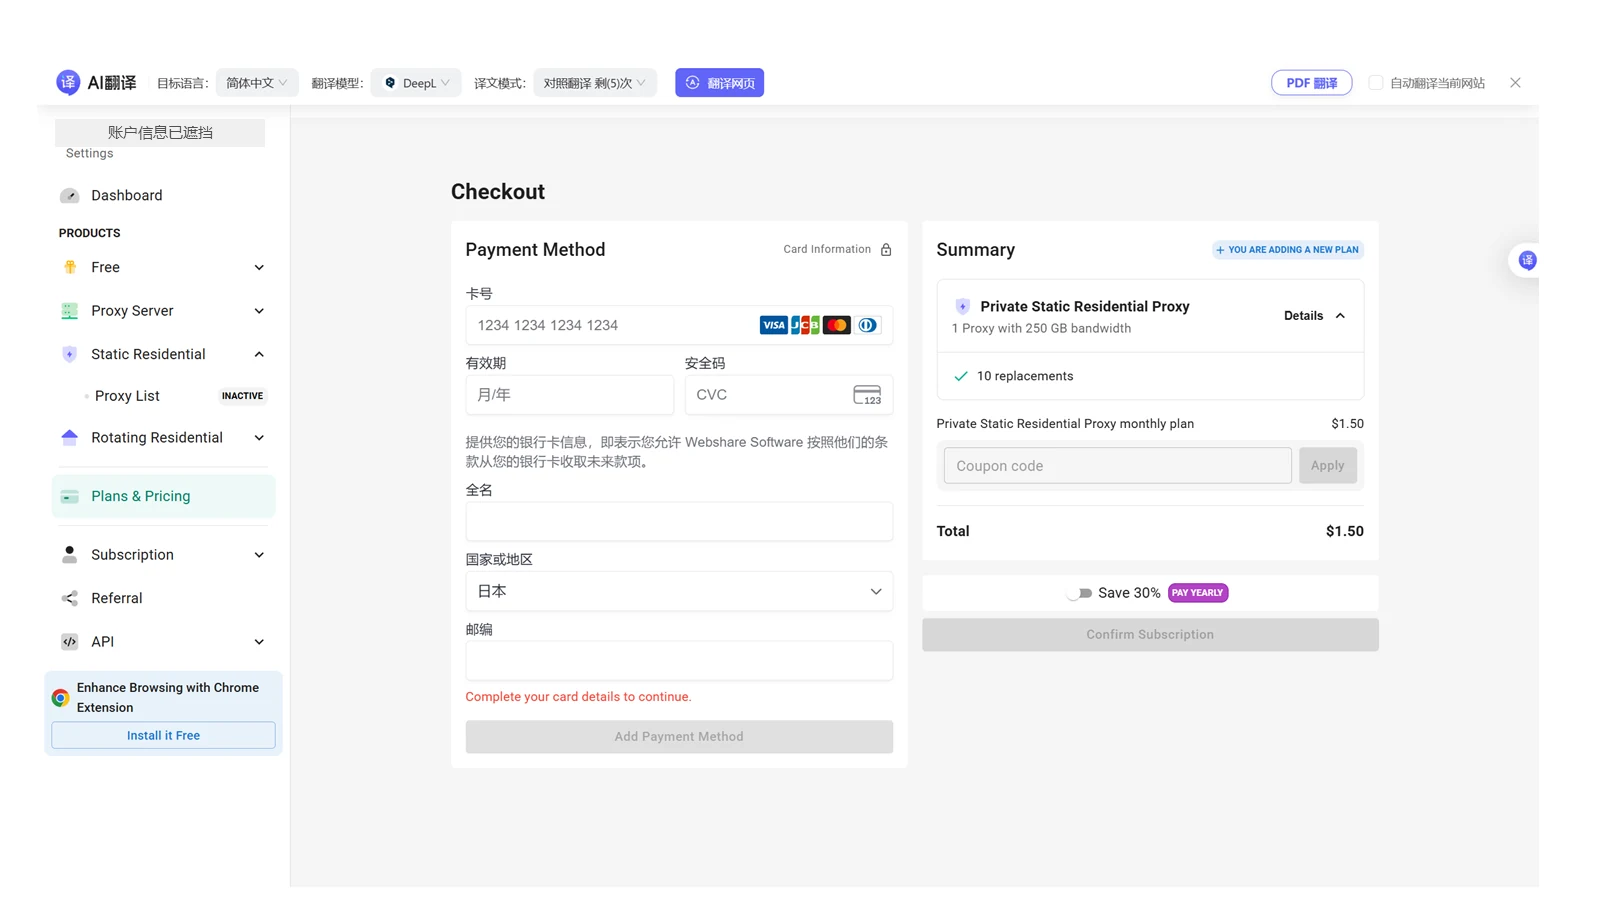The height and width of the screenshot is (900, 1600).
Task: Toggle the Save 30% pay yearly switch
Action: (1079, 593)
